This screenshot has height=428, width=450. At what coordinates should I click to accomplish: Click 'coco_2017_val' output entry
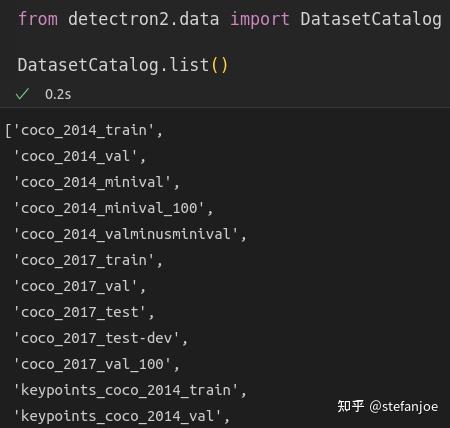pyautogui.click(x=75, y=286)
